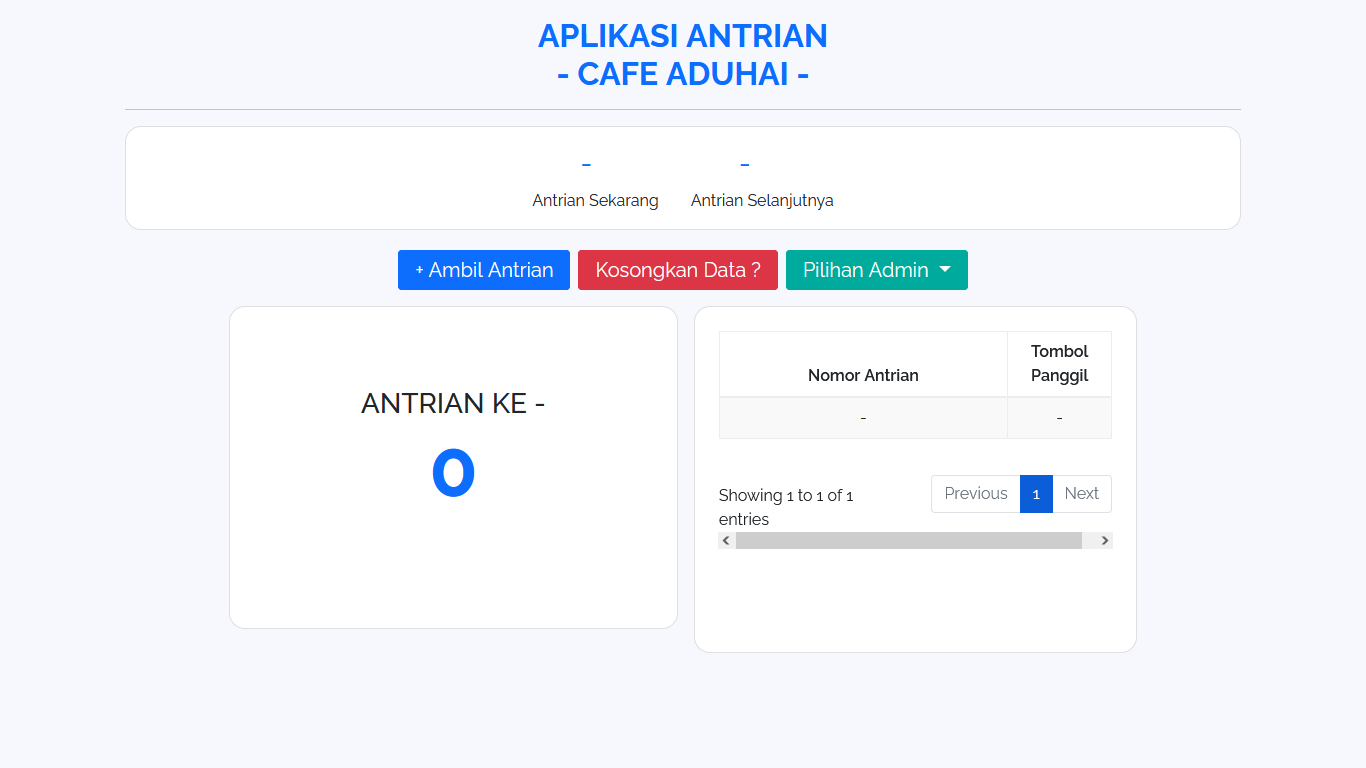Click the Tombol Panggil column header
The width and height of the screenshot is (1366, 768).
[1059, 364]
